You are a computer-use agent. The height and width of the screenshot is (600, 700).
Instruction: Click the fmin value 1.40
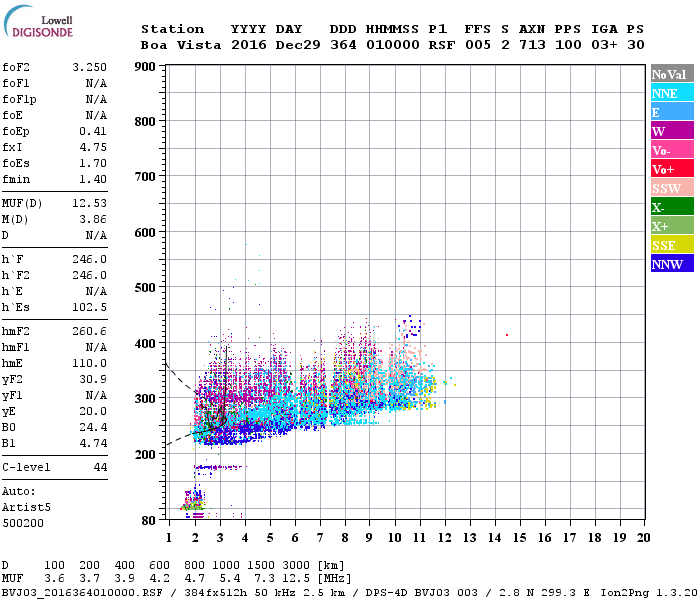93,179
